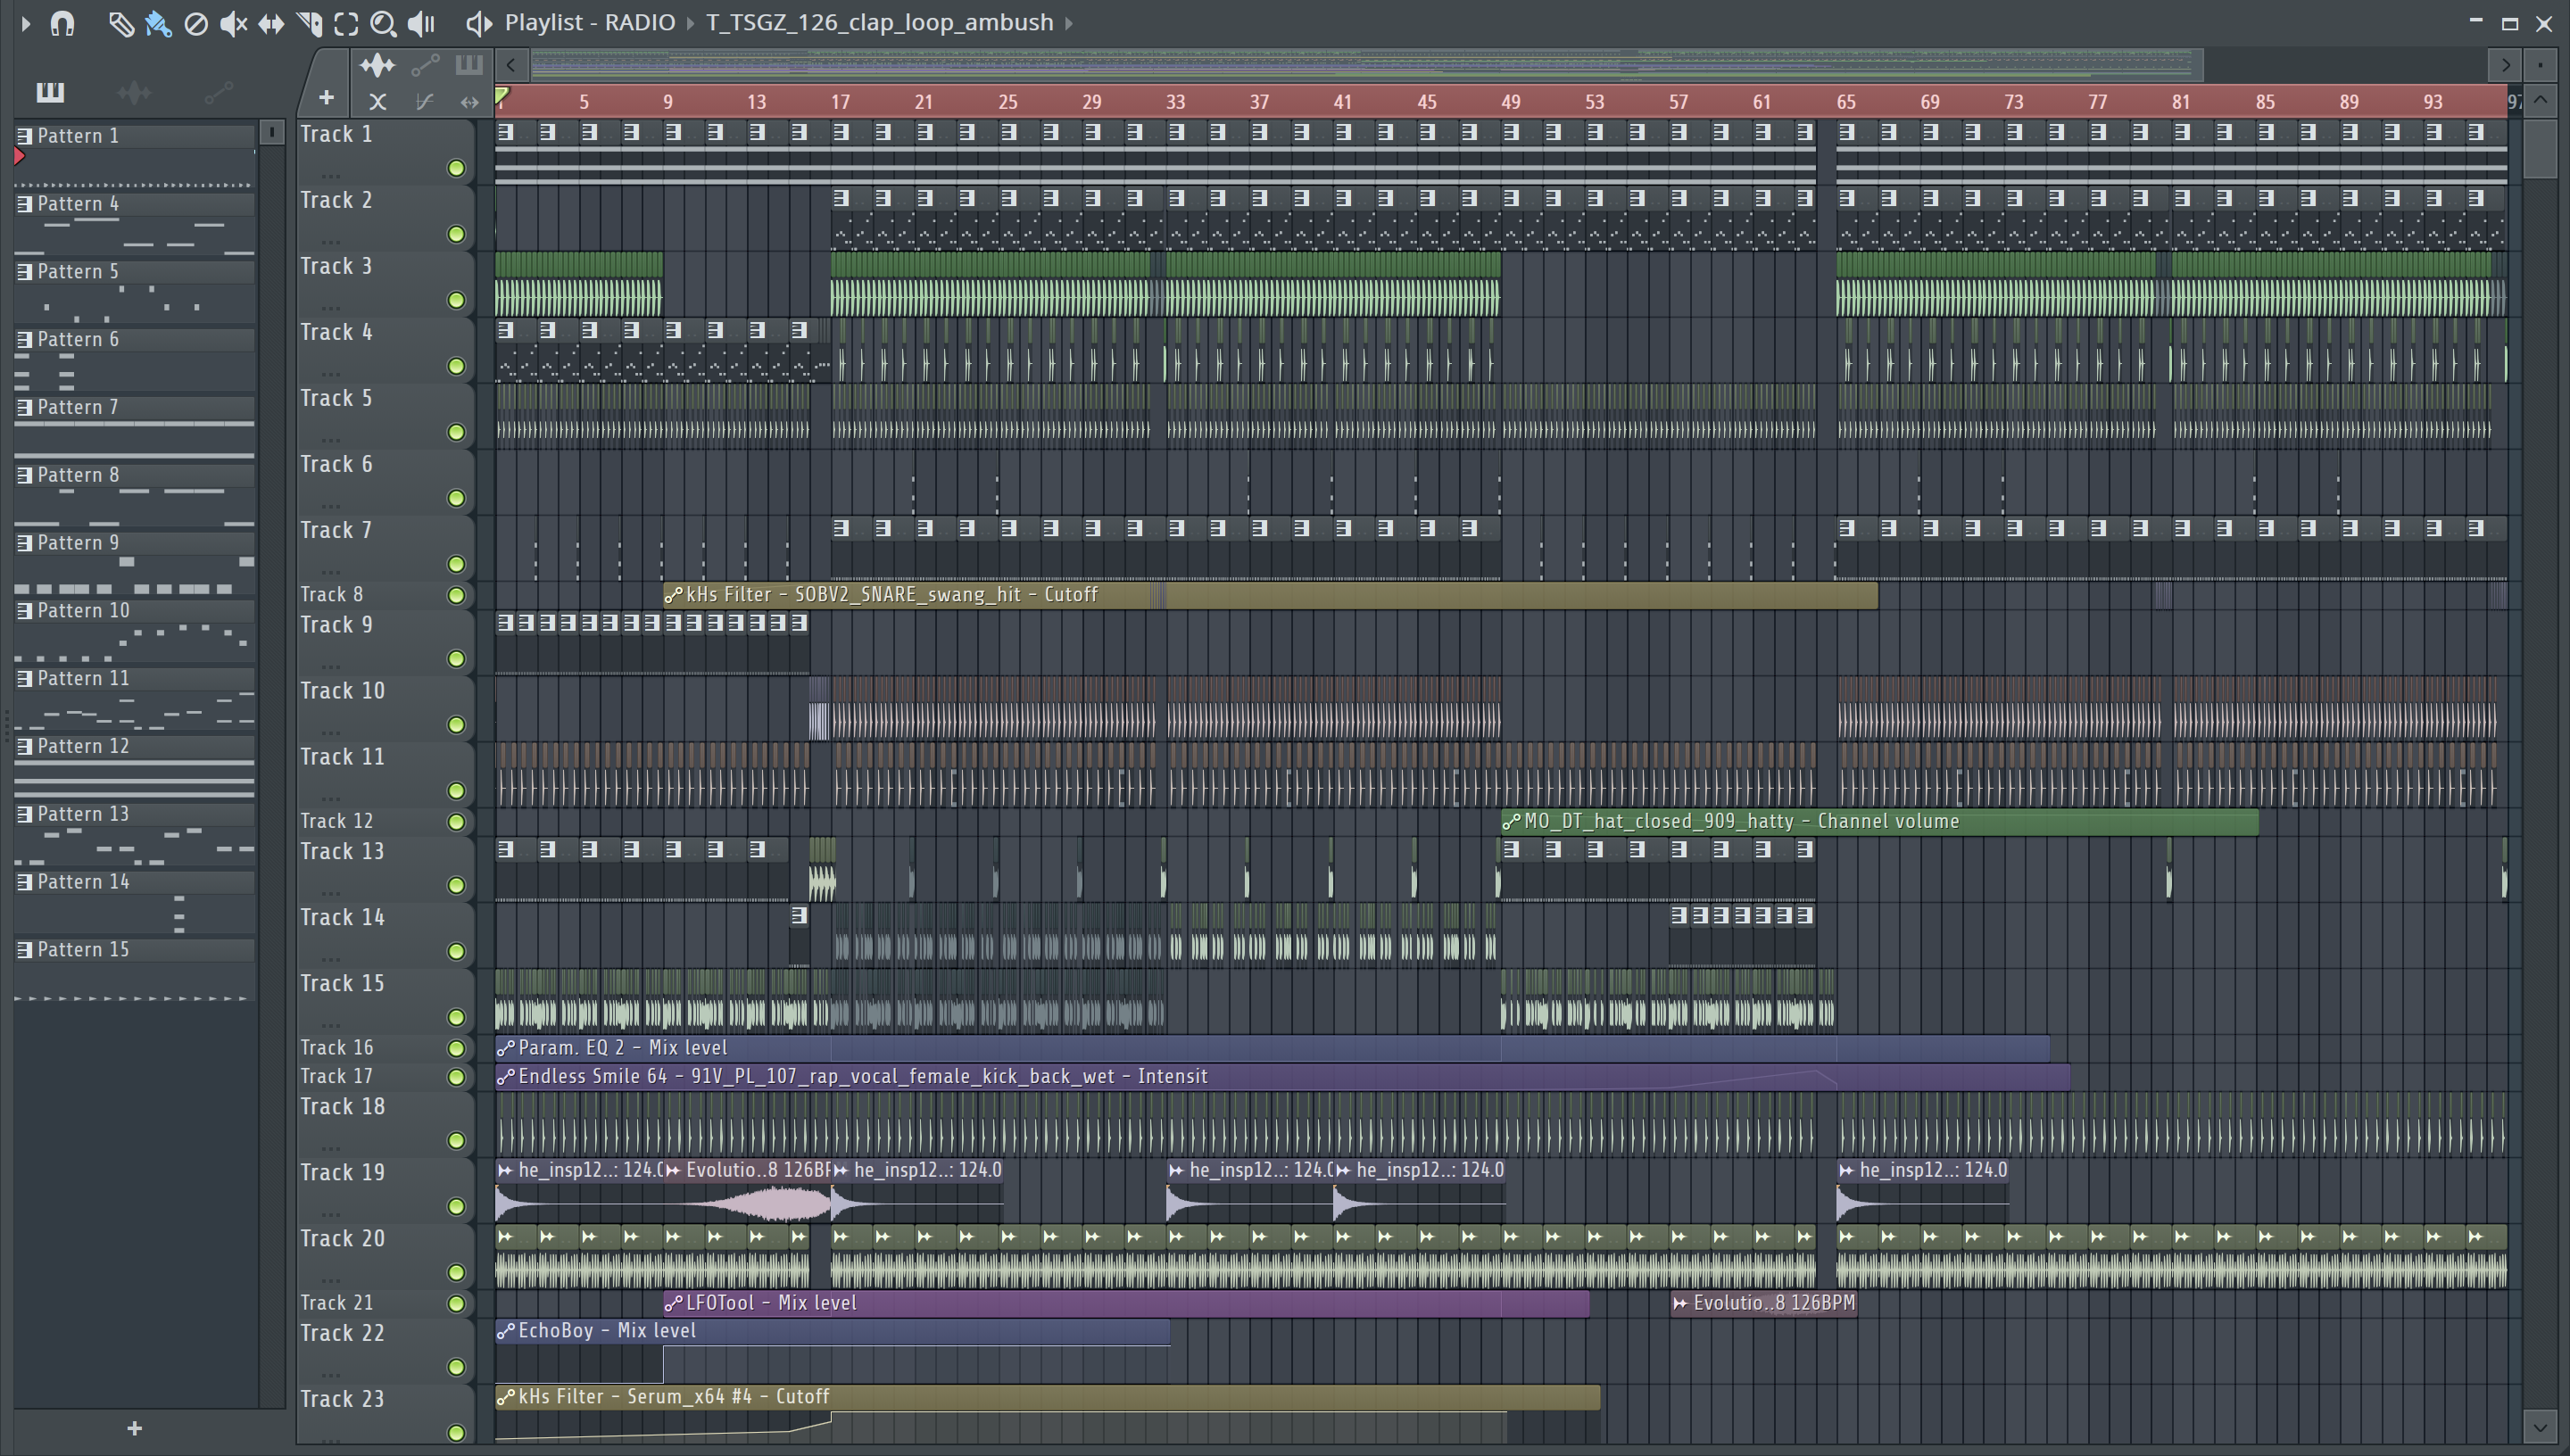The height and width of the screenshot is (1456, 2570).
Task: Open the playlist options menu arrow
Action: 25,23
